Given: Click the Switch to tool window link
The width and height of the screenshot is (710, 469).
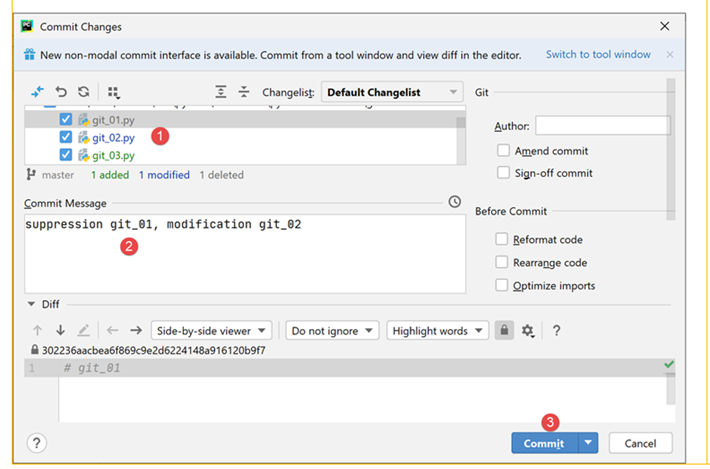Looking at the screenshot, I should point(598,55).
